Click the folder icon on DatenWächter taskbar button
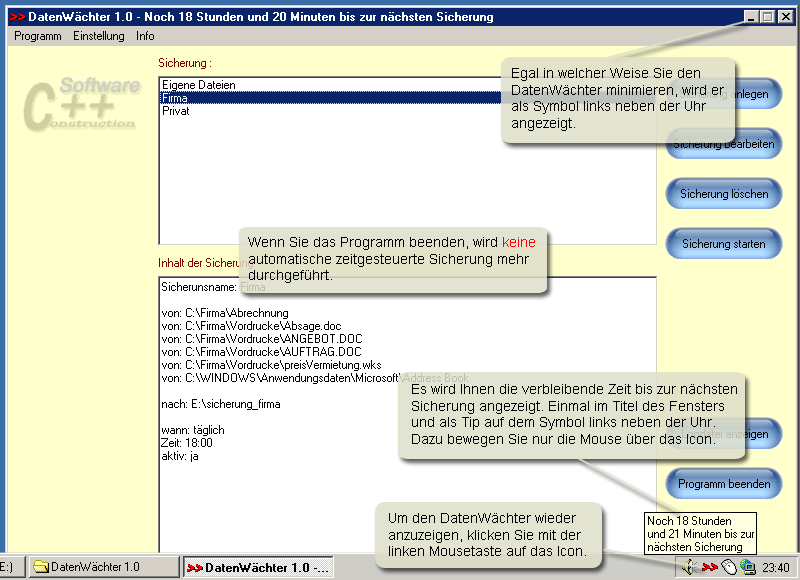This screenshot has width=800, height=580. click(41, 567)
